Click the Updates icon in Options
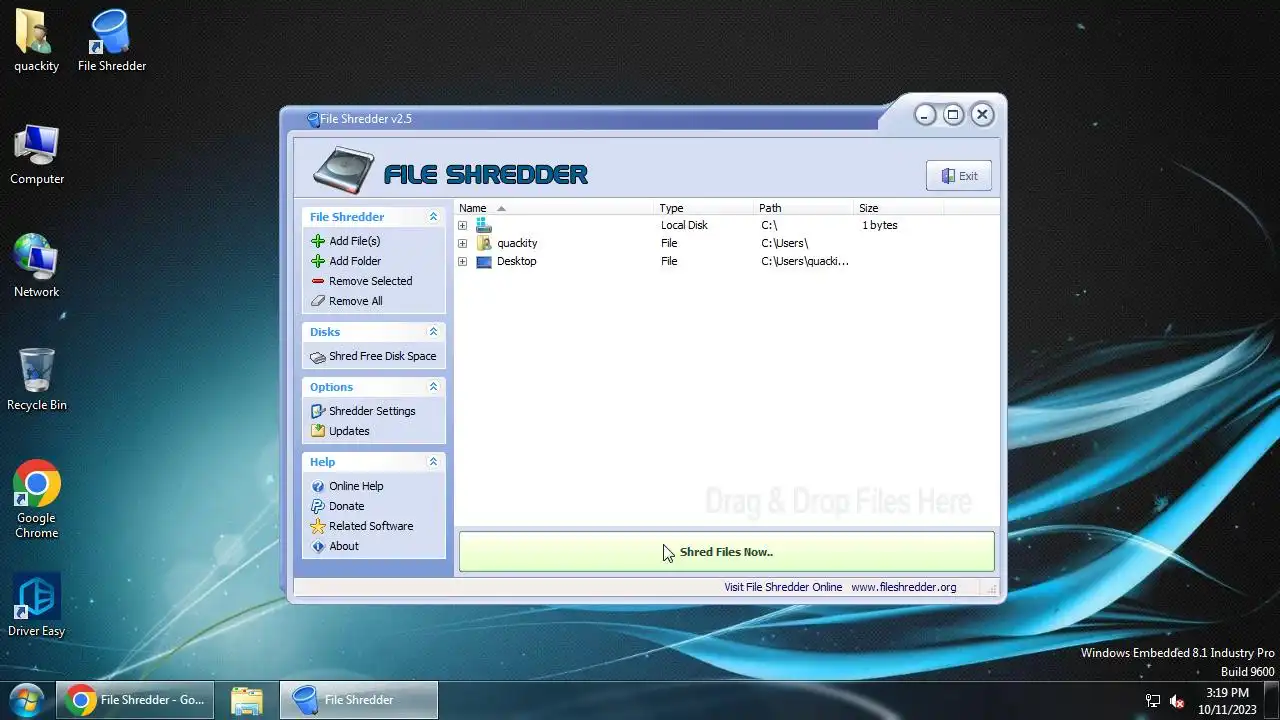1280x720 pixels. [x=318, y=431]
